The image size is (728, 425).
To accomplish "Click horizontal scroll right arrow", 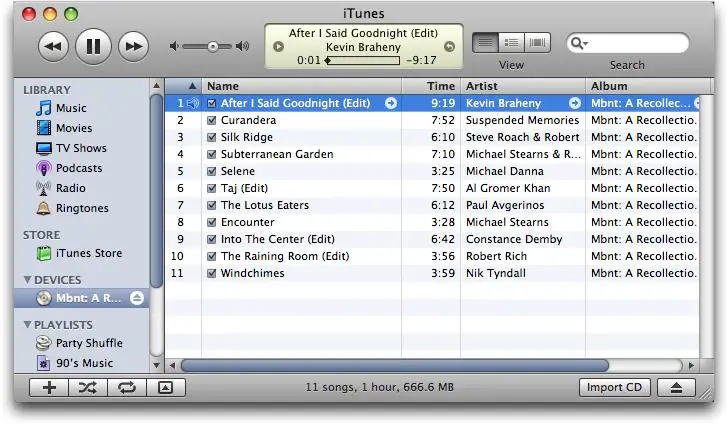I will click(691, 366).
